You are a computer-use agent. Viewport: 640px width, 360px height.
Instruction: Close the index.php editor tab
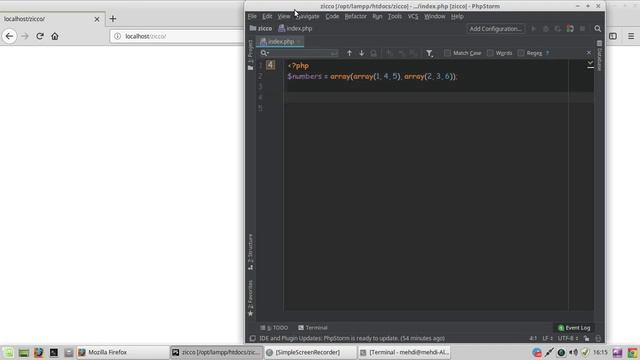click(299, 42)
